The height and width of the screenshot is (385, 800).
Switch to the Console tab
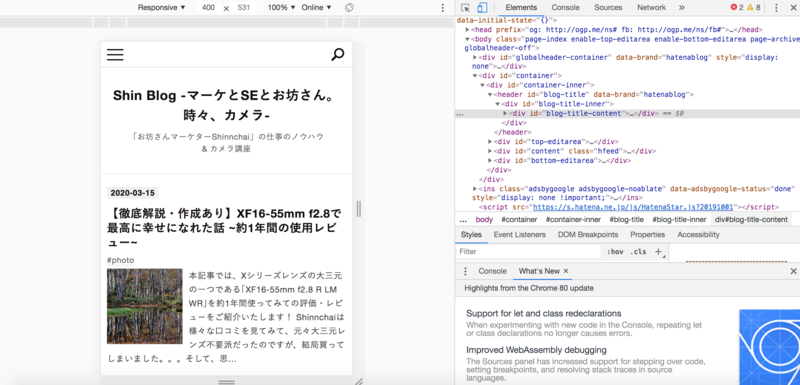[x=565, y=8]
